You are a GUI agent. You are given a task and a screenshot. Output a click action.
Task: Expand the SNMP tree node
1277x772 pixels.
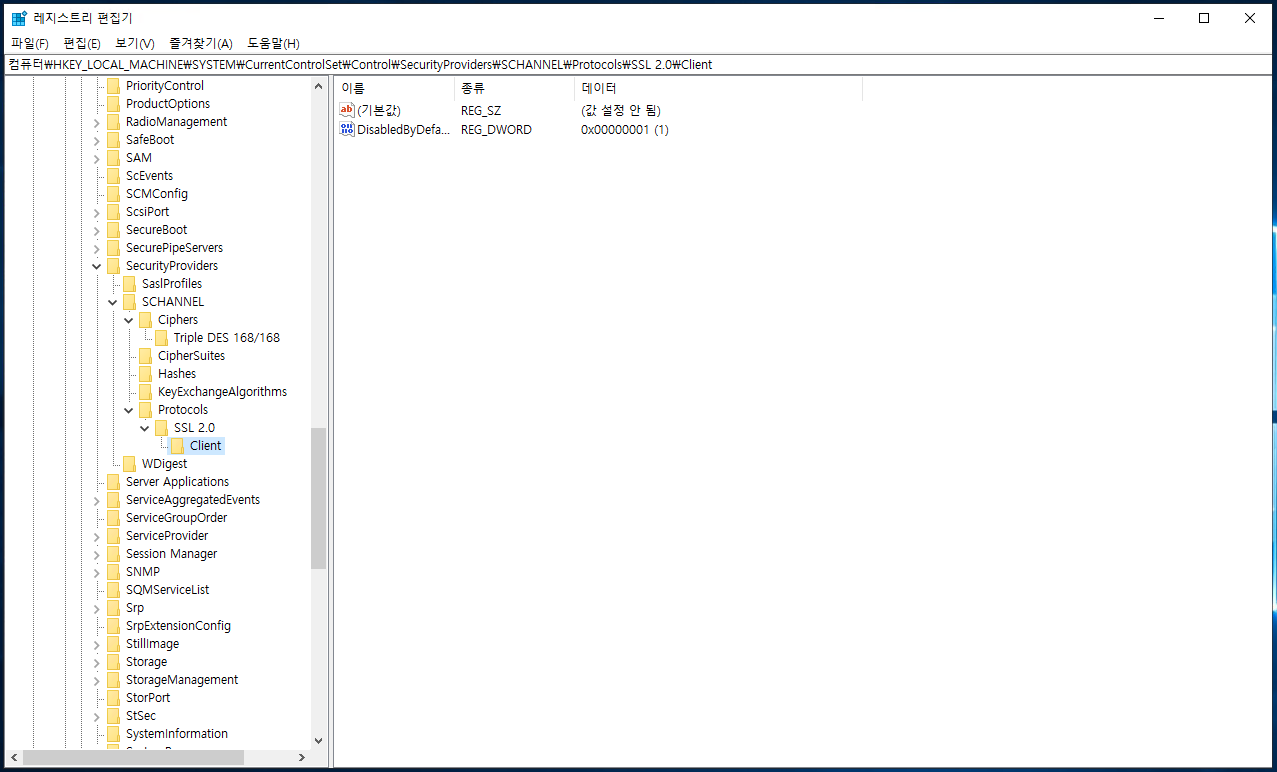[x=97, y=572]
